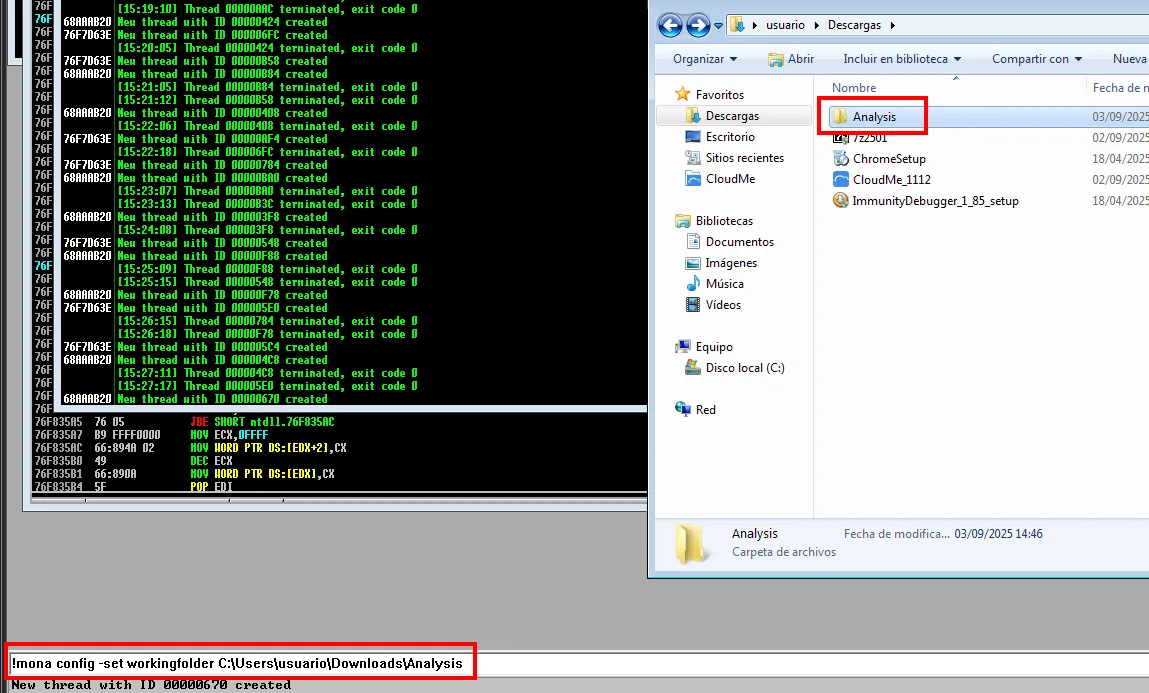The width and height of the screenshot is (1149, 693).
Task: Select Descargas in the Favoritos sidebar
Action: coord(732,116)
